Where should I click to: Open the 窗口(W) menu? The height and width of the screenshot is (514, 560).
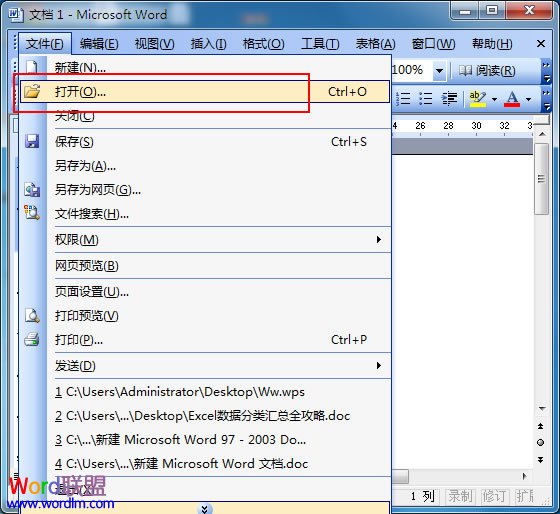click(433, 44)
